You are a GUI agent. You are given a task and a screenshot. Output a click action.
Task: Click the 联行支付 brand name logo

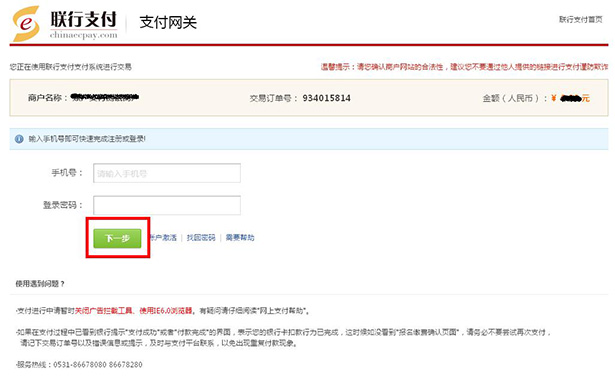pos(84,19)
